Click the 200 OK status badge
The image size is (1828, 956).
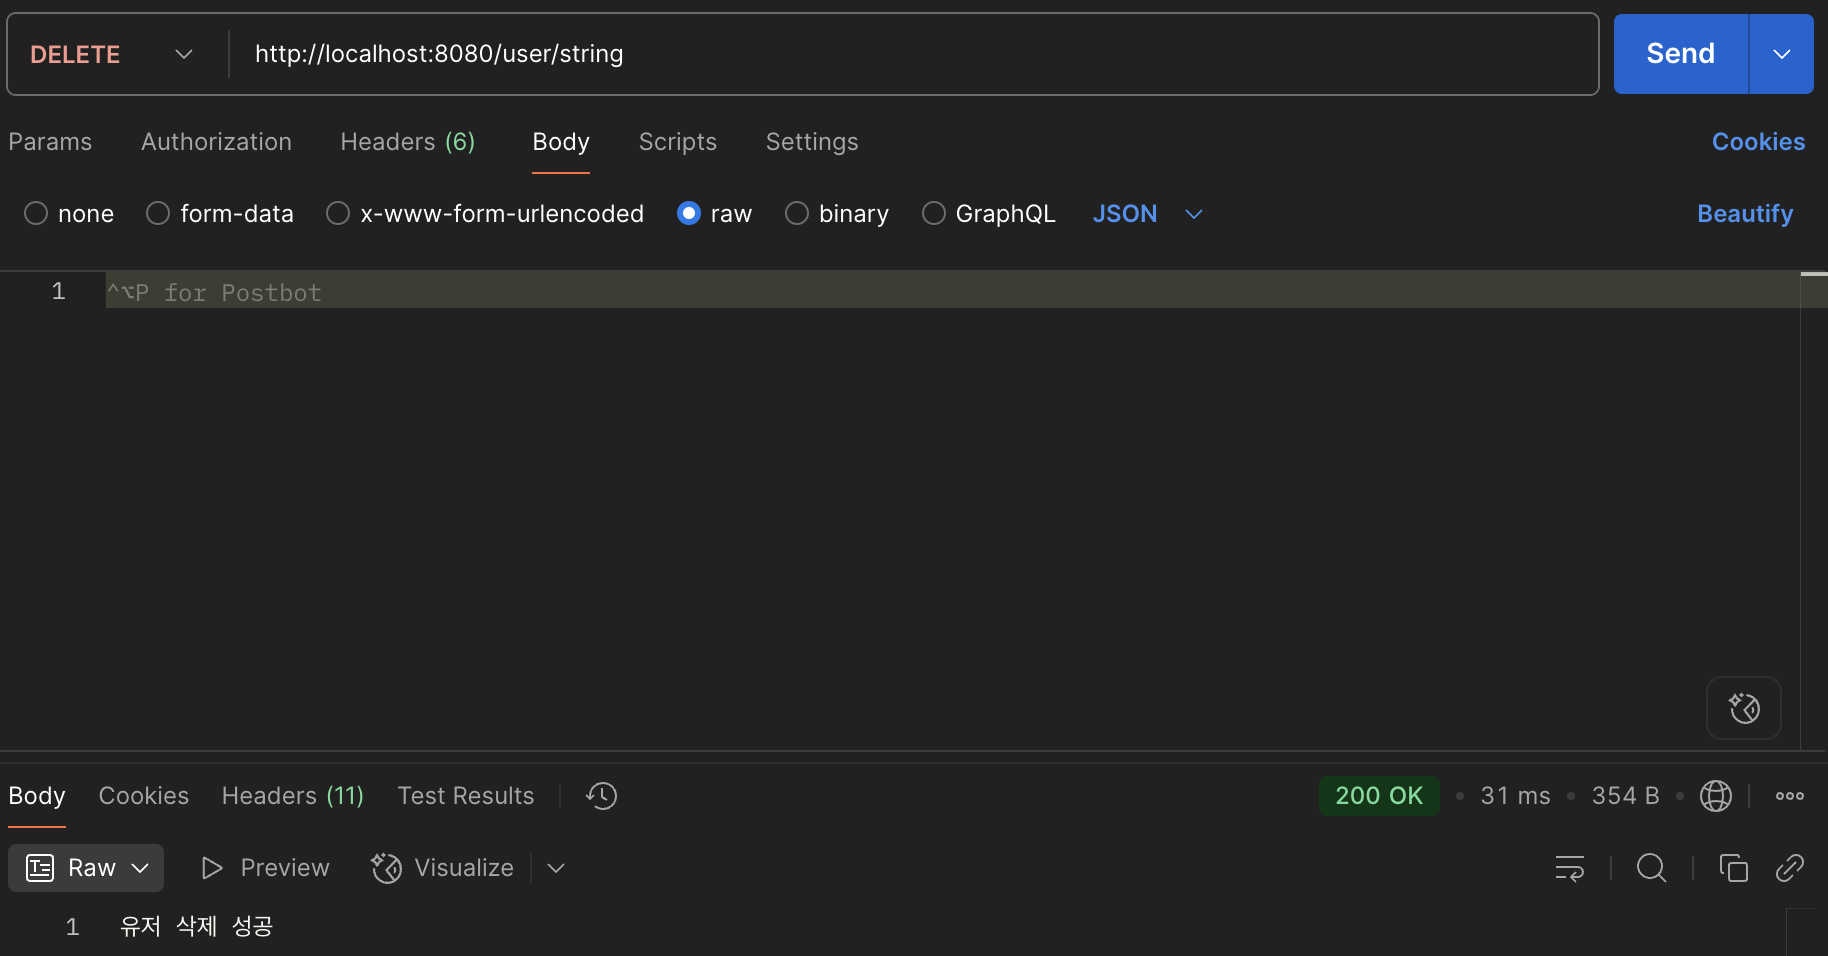(1379, 796)
